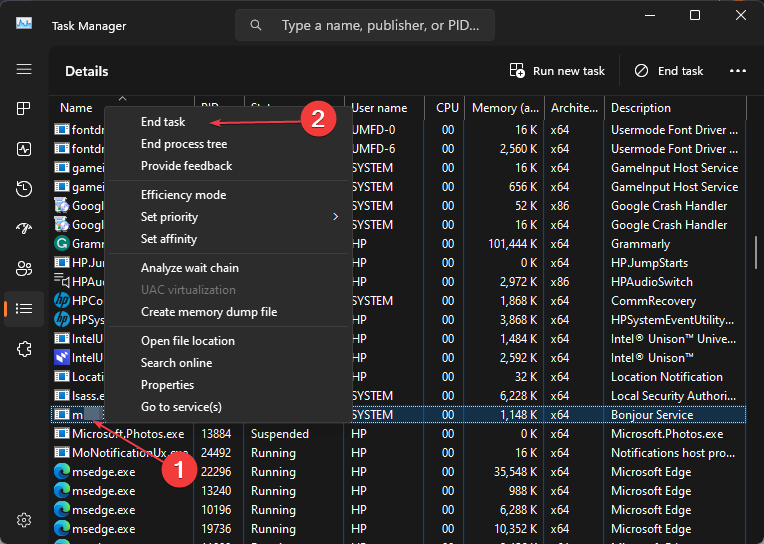Select Analyze wait chain
Image resolution: width=764 pixels, height=544 pixels.
190,268
